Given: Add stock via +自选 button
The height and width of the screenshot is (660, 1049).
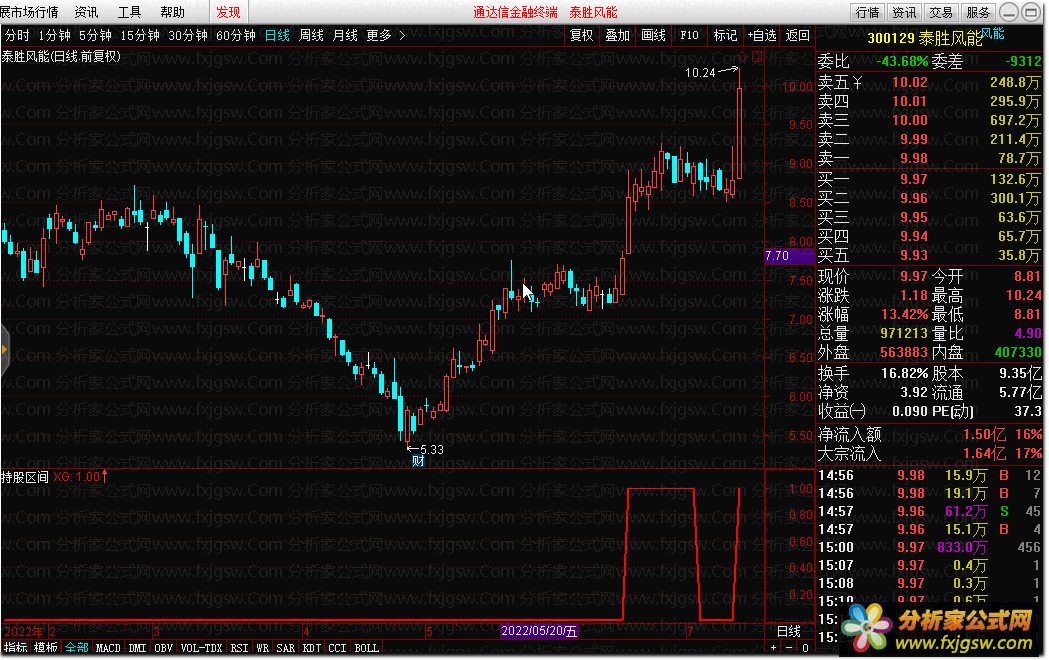Looking at the screenshot, I should pos(761,35).
